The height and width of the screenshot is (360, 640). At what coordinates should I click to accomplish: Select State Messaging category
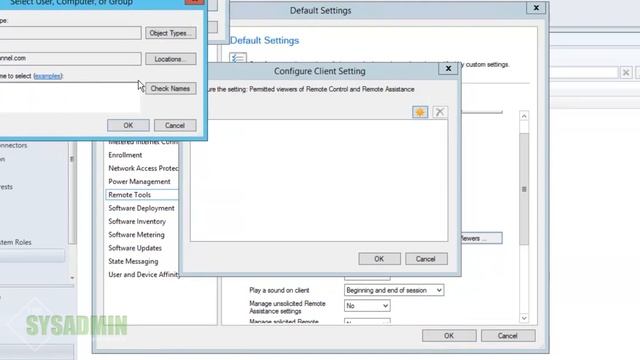(x=133, y=261)
